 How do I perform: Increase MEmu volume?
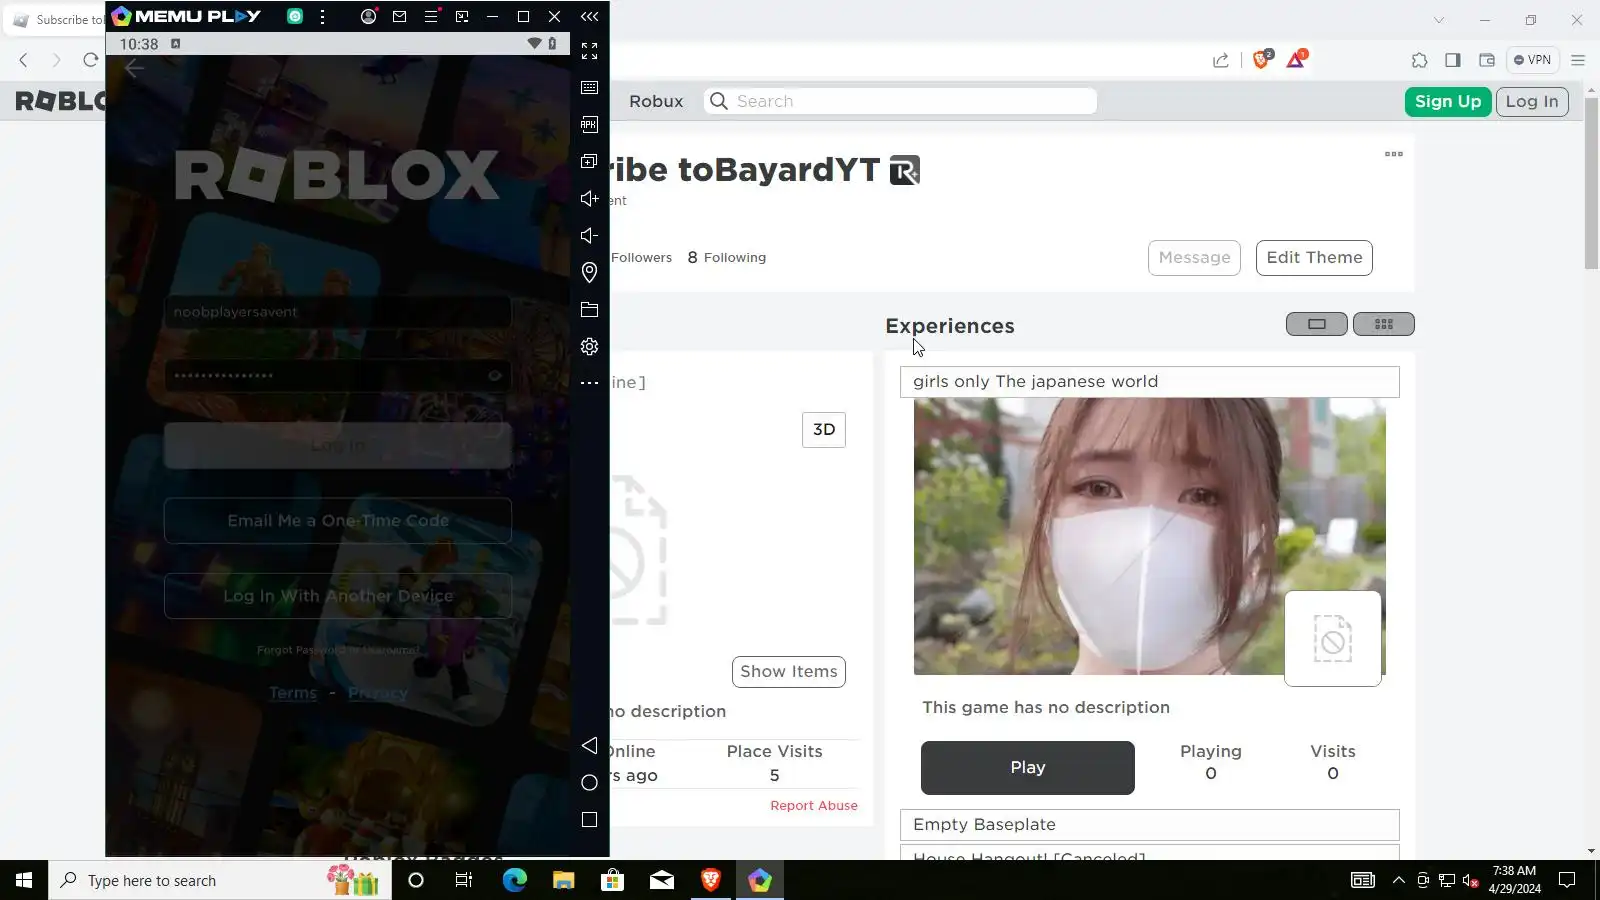pos(589,199)
